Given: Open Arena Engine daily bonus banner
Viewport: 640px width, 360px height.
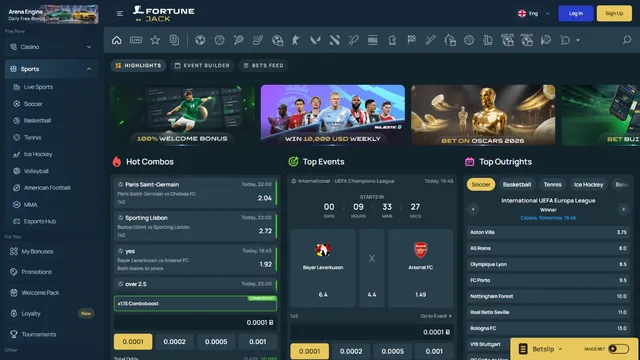Looking at the screenshot, I should point(53,14).
